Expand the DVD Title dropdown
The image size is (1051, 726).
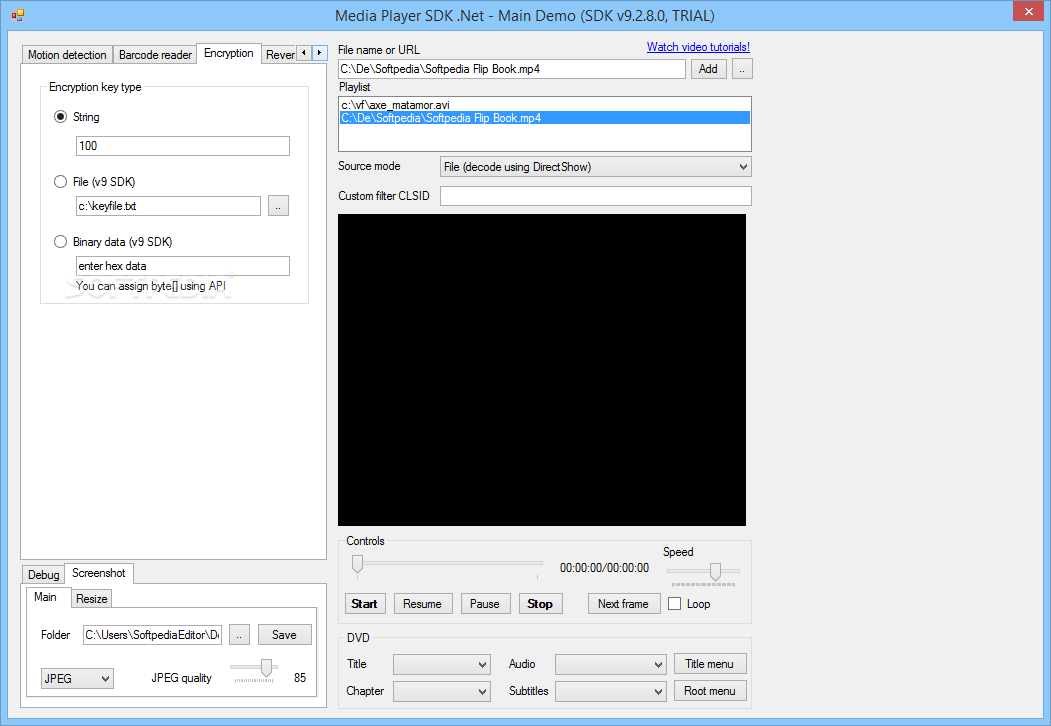442,664
